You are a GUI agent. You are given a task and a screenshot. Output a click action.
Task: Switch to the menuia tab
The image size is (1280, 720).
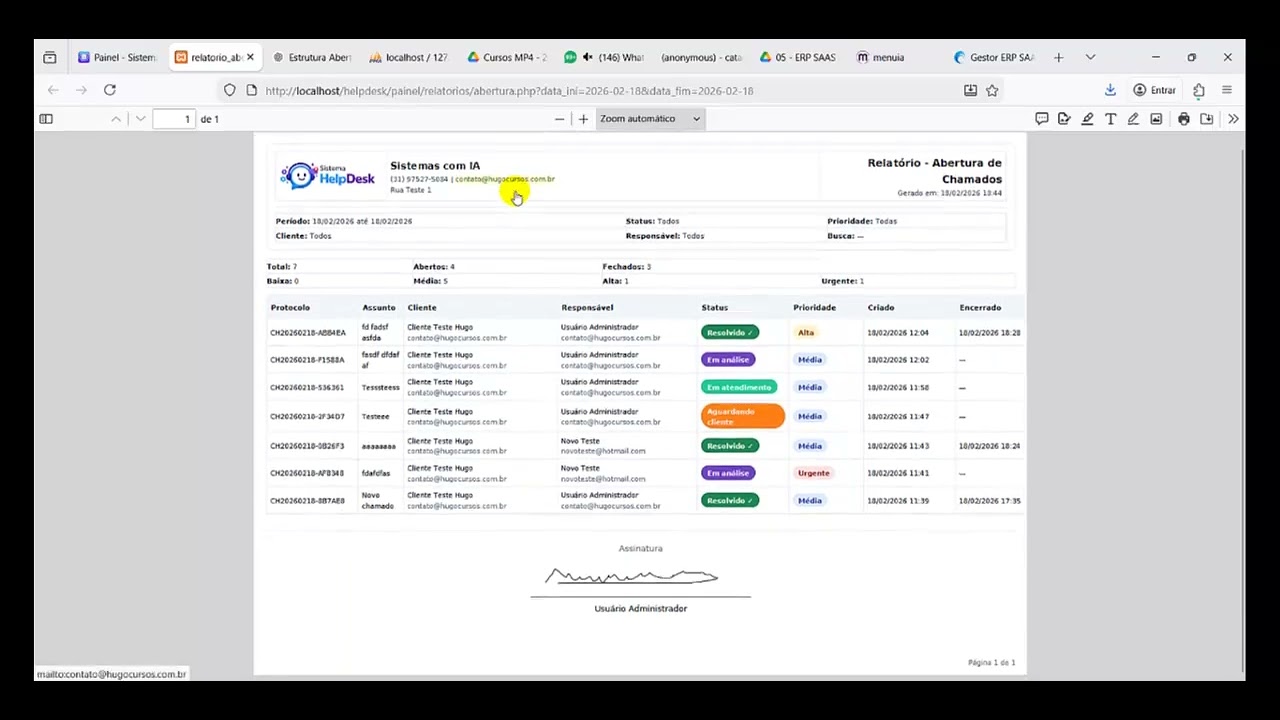pyautogui.click(x=880, y=57)
